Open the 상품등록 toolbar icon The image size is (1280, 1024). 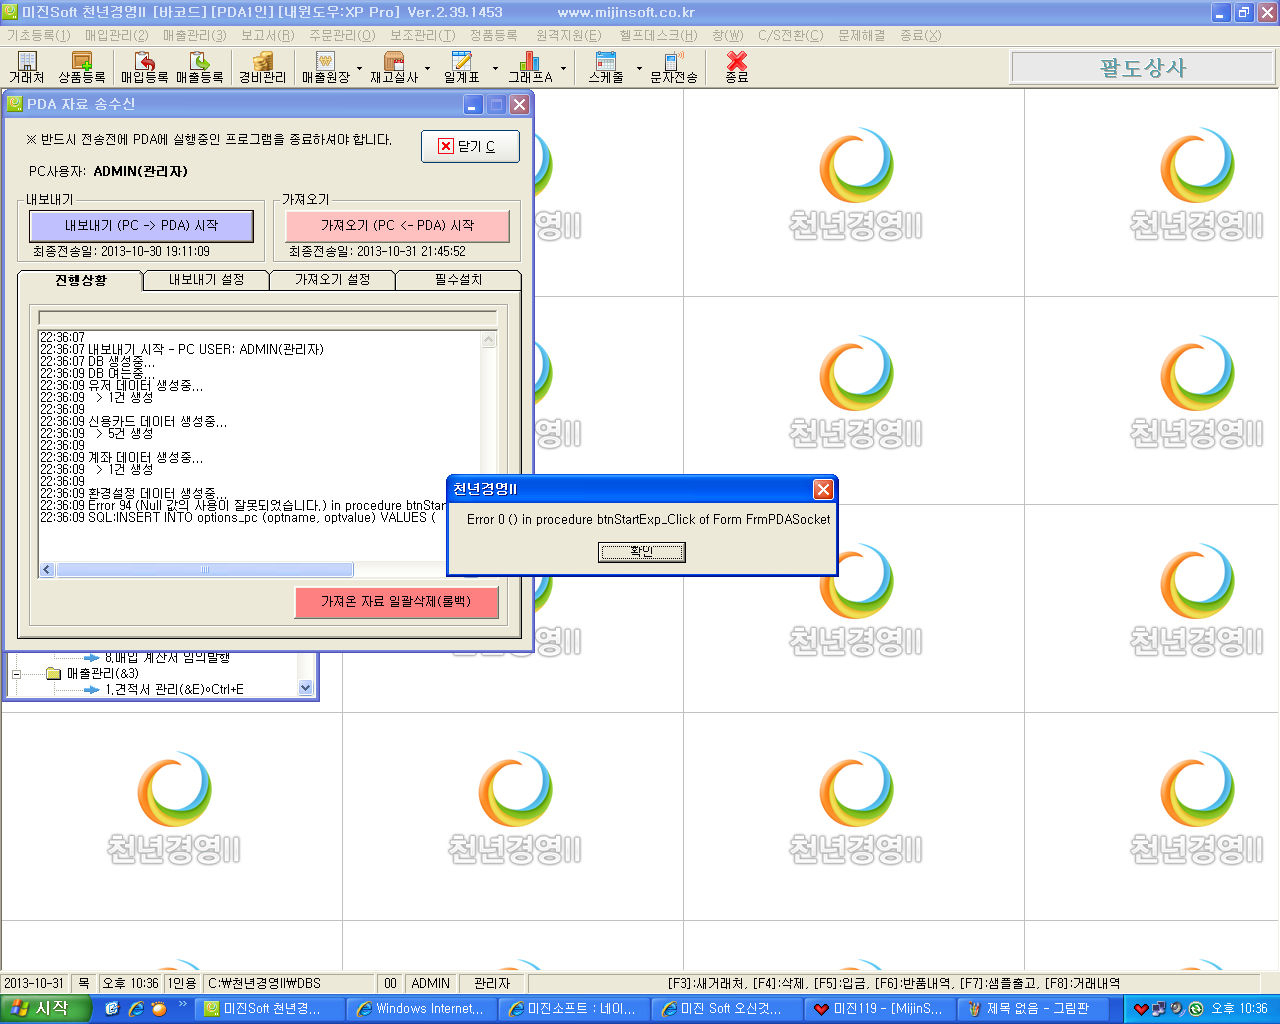(x=82, y=68)
